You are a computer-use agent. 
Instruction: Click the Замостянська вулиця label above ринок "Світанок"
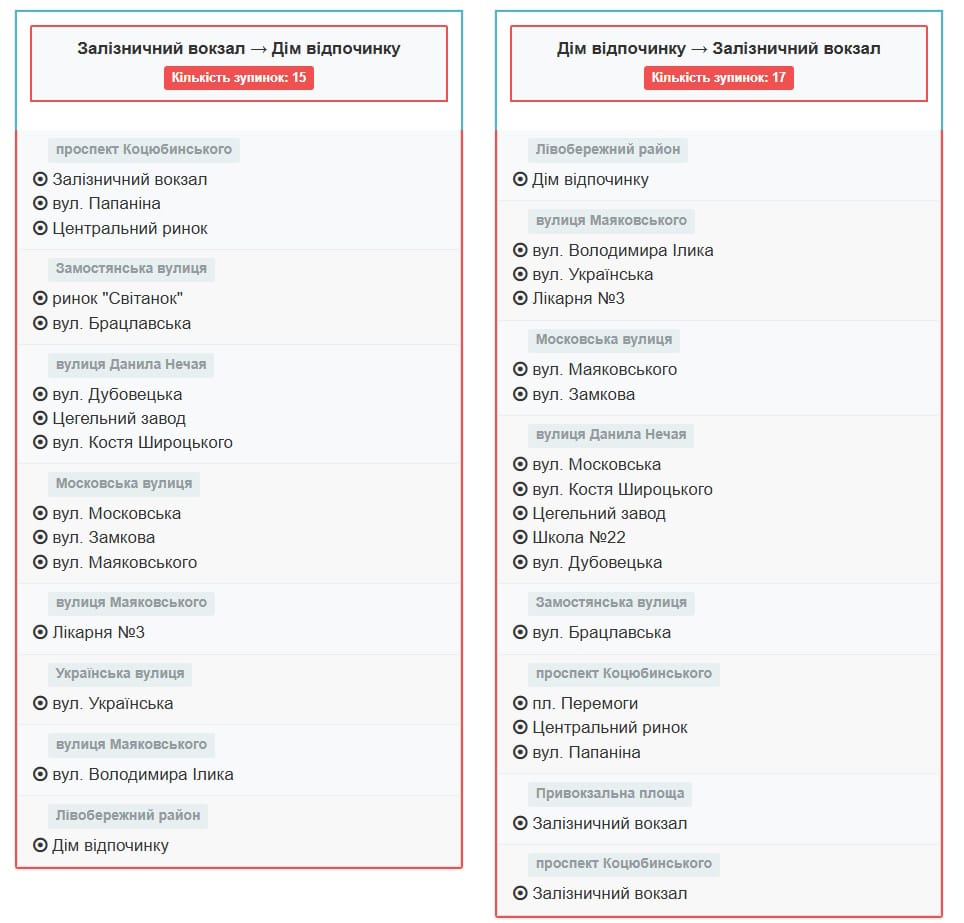tap(131, 268)
